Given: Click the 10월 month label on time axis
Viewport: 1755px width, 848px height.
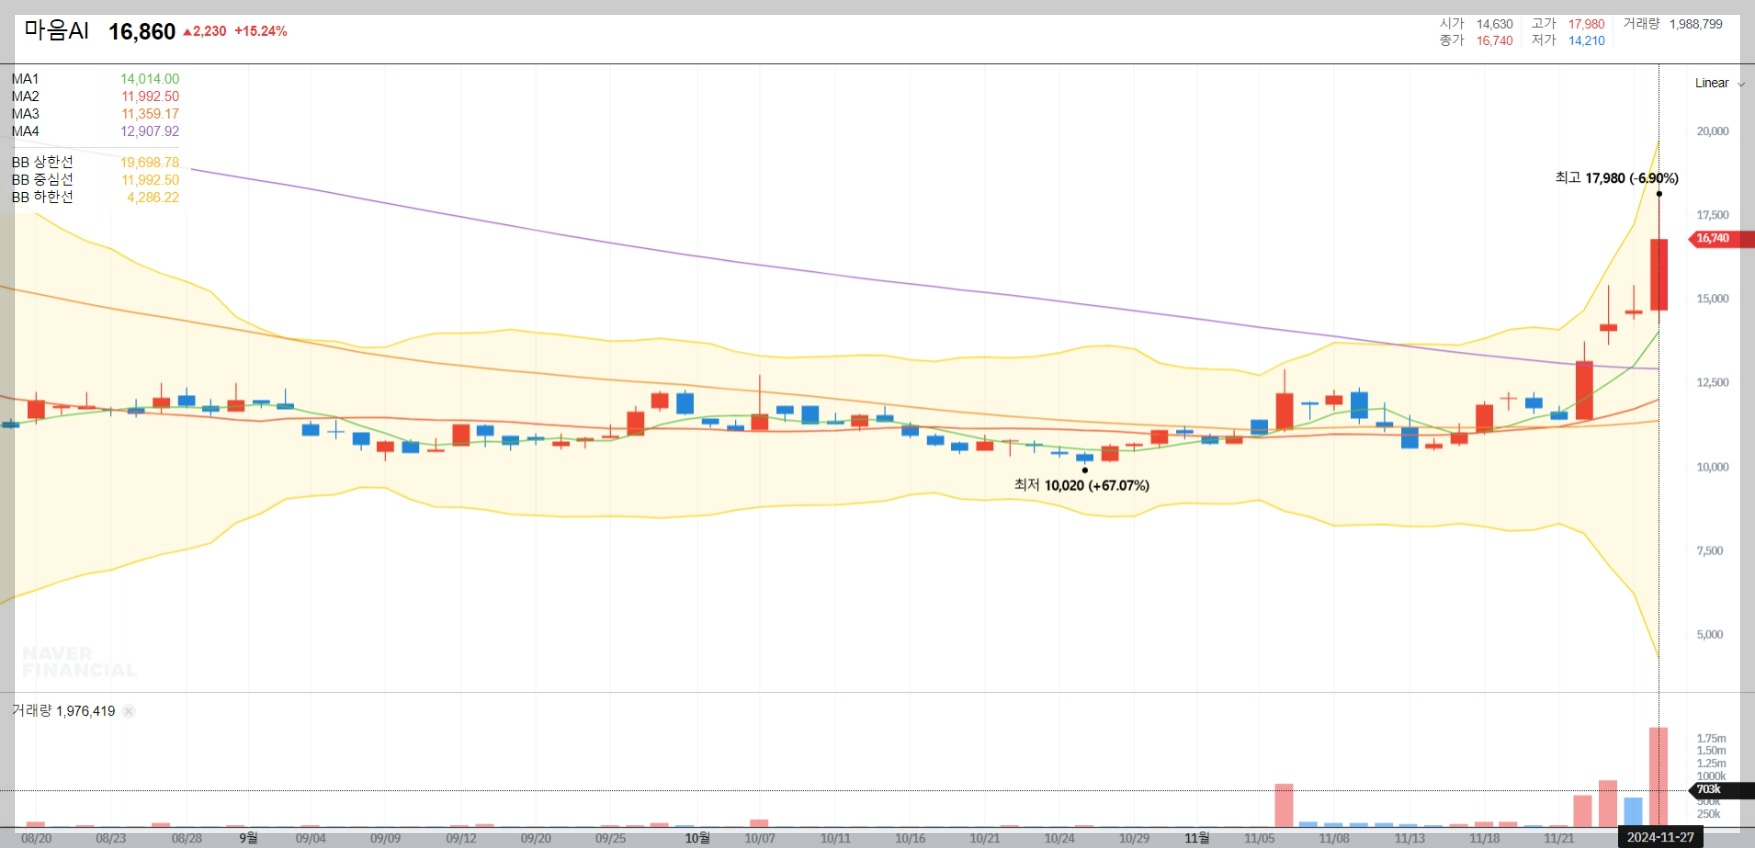Looking at the screenshot, I should pos(697,838).
